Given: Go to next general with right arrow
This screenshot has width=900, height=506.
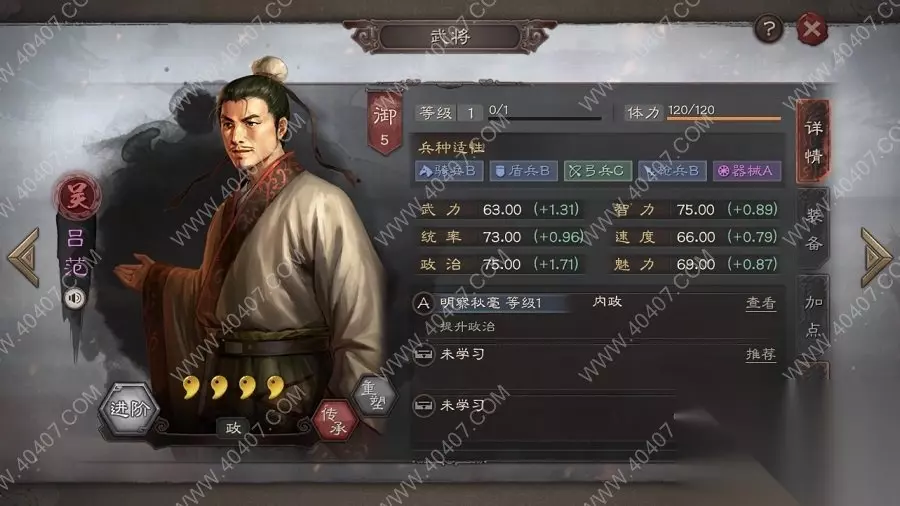Looking at the screenshot, I should [x=876, y=258].
